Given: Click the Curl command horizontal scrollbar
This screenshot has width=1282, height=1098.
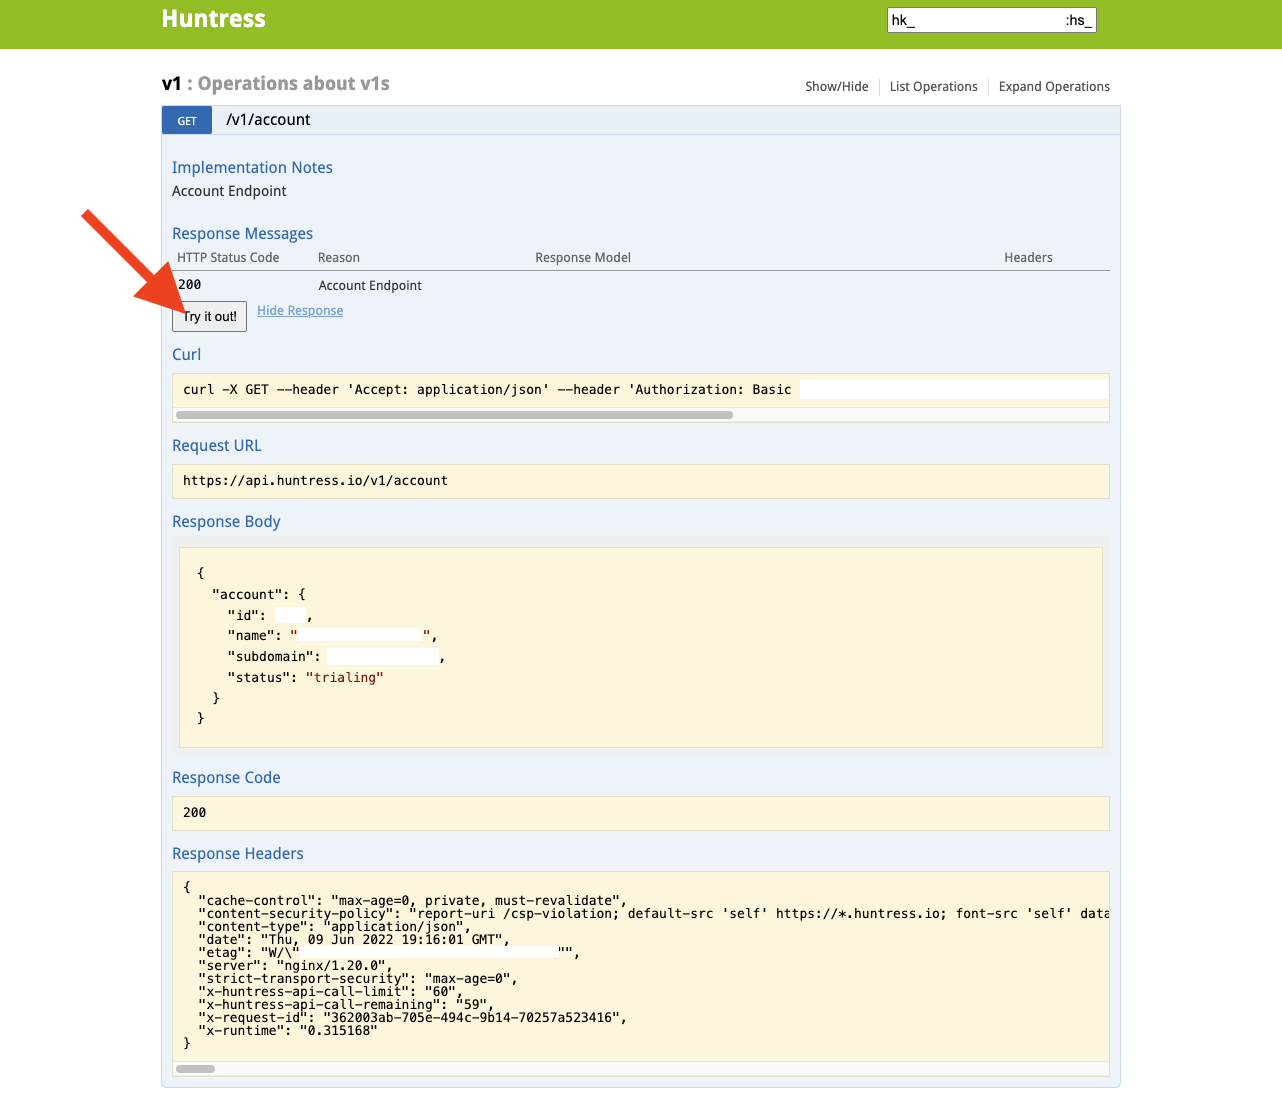Looking at the screenshot, I should point(454,415).
